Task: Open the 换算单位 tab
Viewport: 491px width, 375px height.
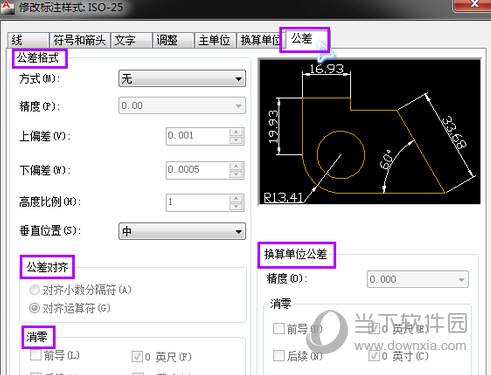Action: tap(259, 41)
